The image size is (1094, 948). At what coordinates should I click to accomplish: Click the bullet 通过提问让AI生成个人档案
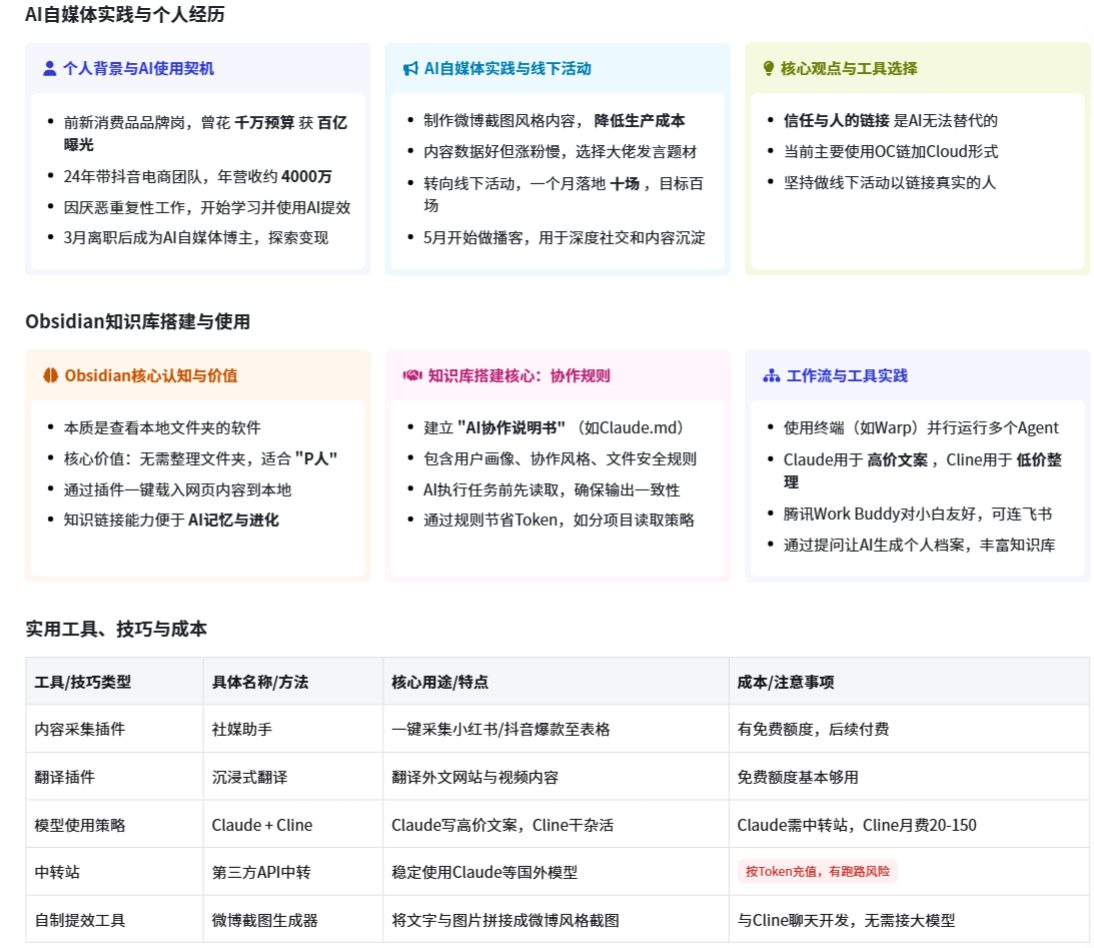919,545
